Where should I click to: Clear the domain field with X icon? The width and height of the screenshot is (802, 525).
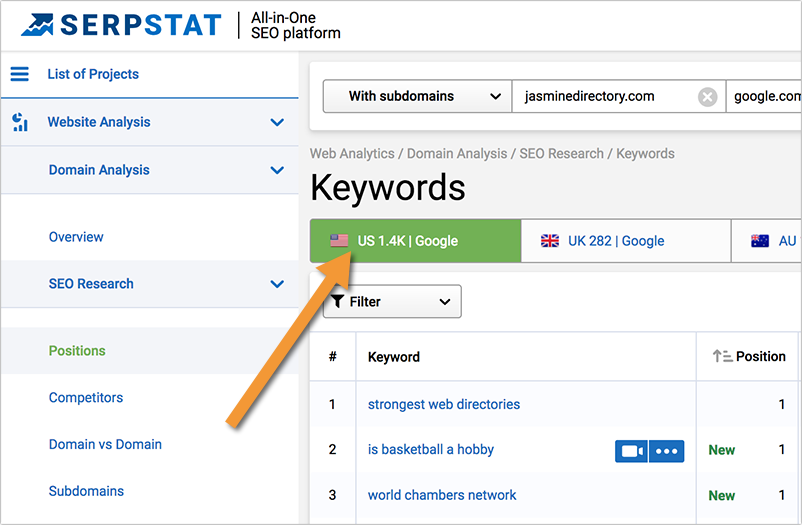click(707, 97)
